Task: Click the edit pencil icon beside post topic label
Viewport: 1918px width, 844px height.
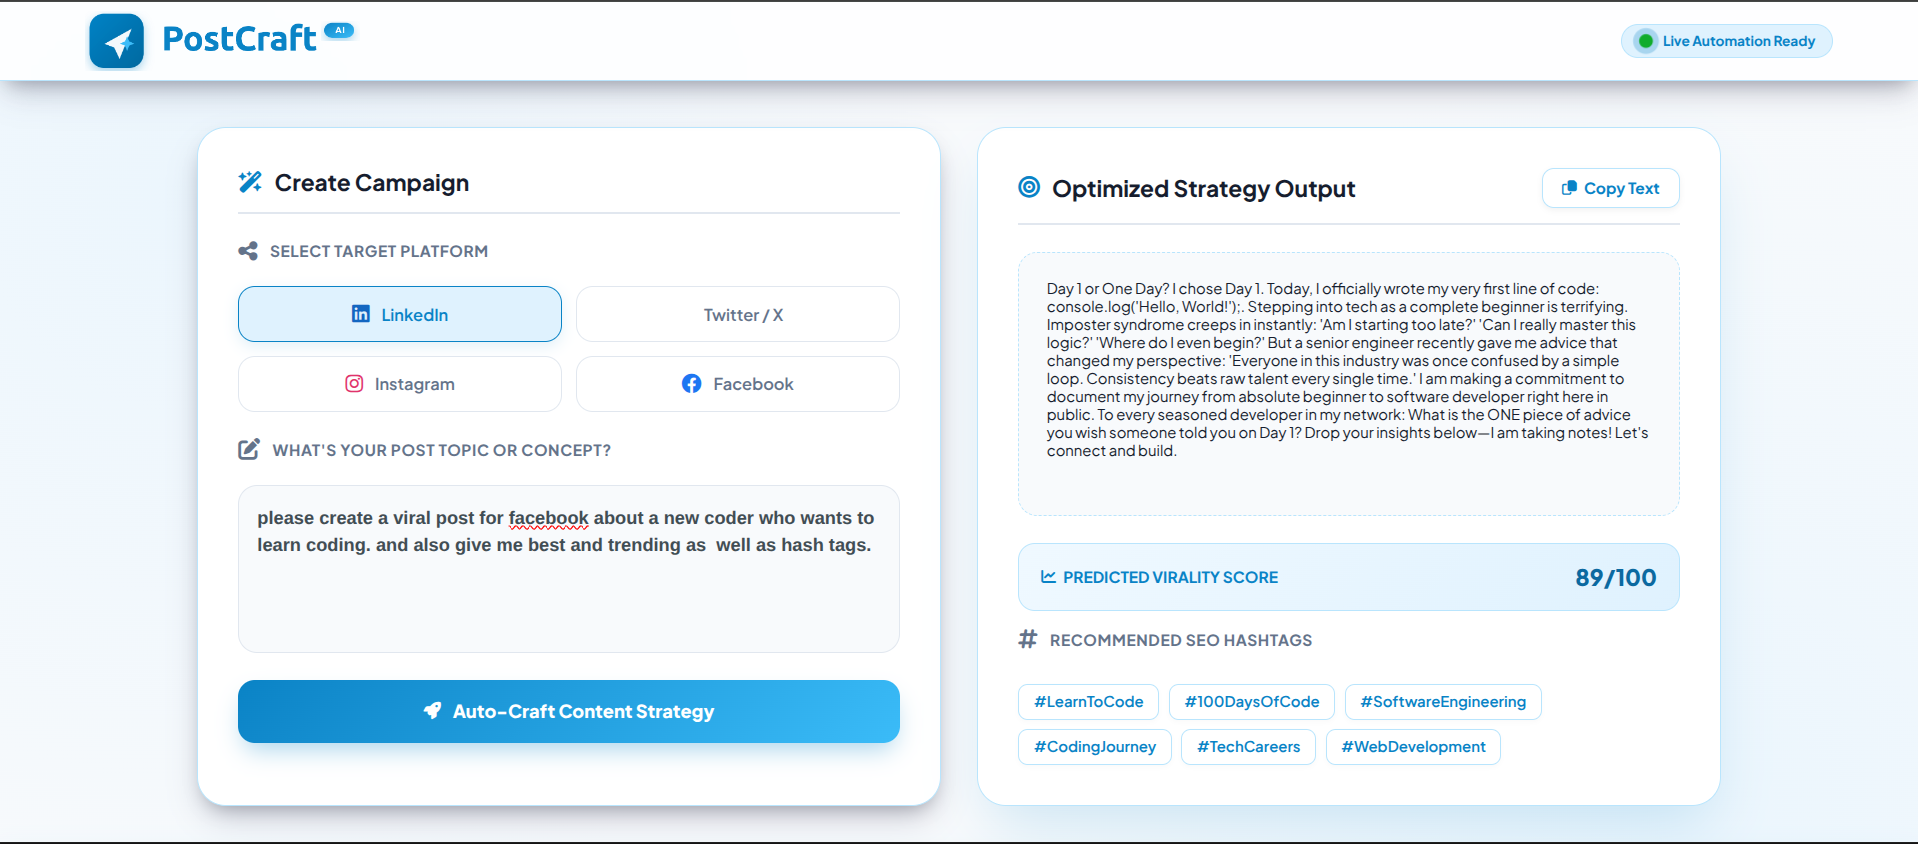Action: click(249, 449)
